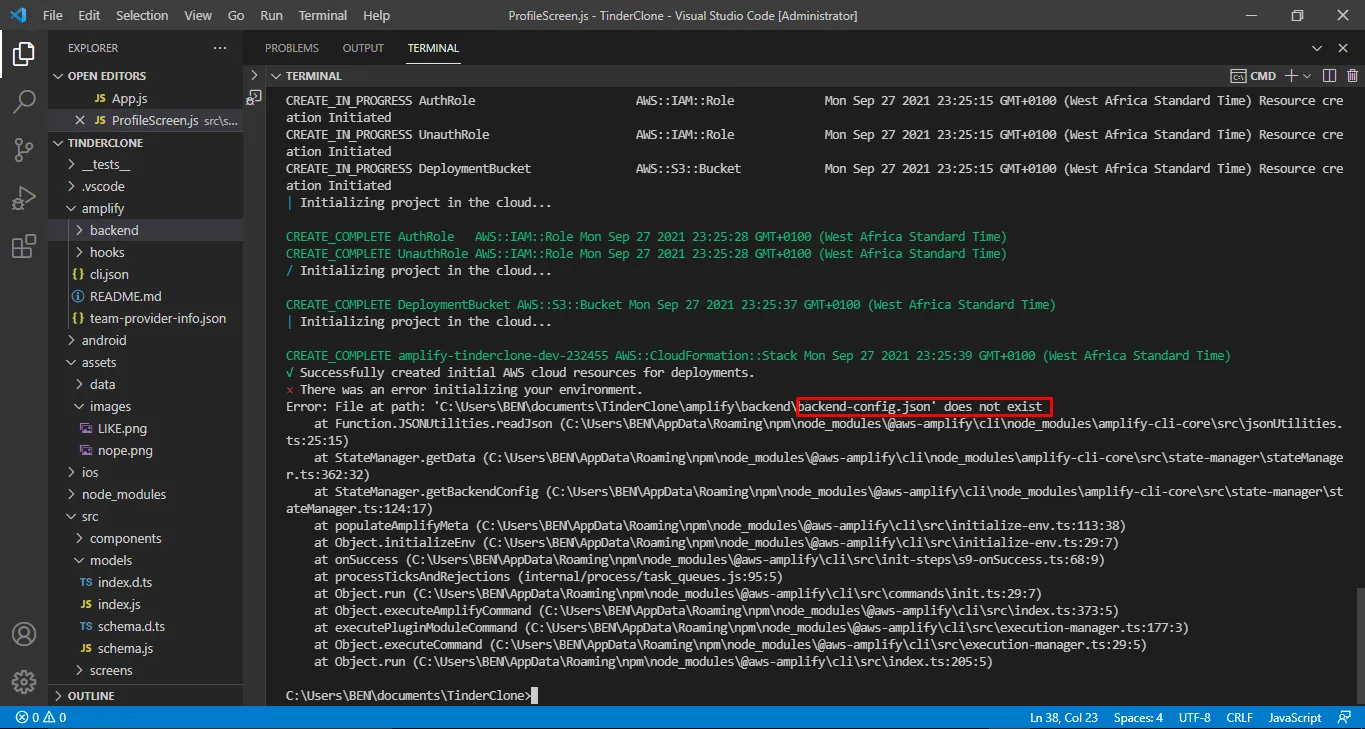Collapse the src folder
1365x729 pixels.
point(146,516)
